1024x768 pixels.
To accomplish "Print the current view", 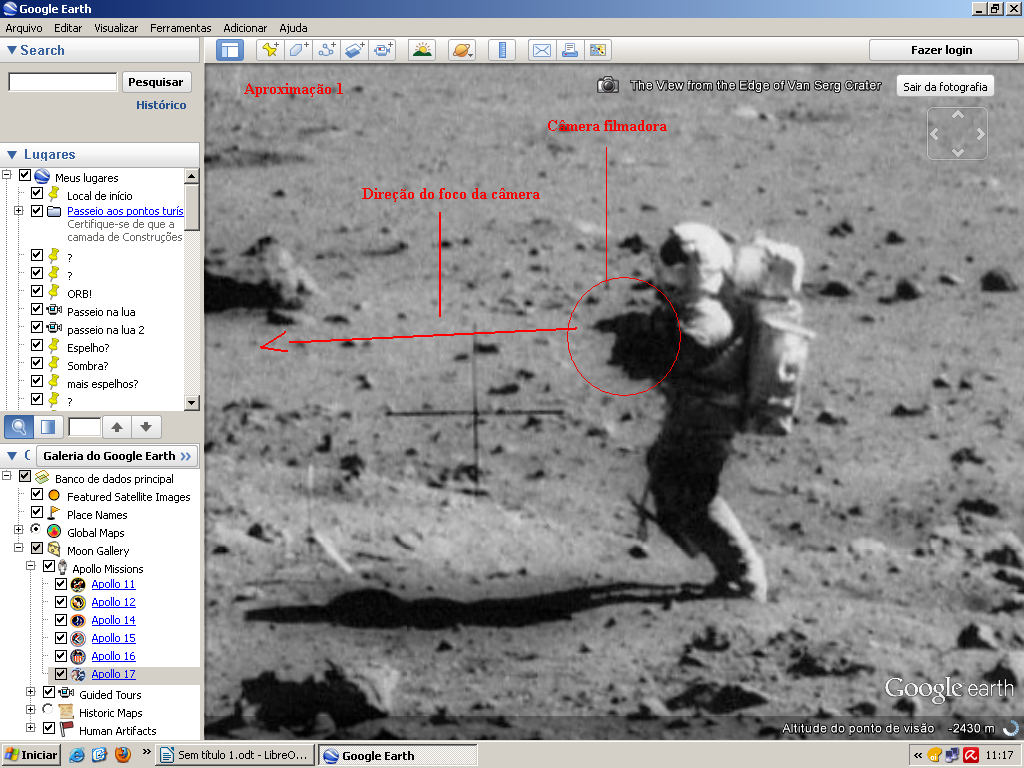I will 570,50.
